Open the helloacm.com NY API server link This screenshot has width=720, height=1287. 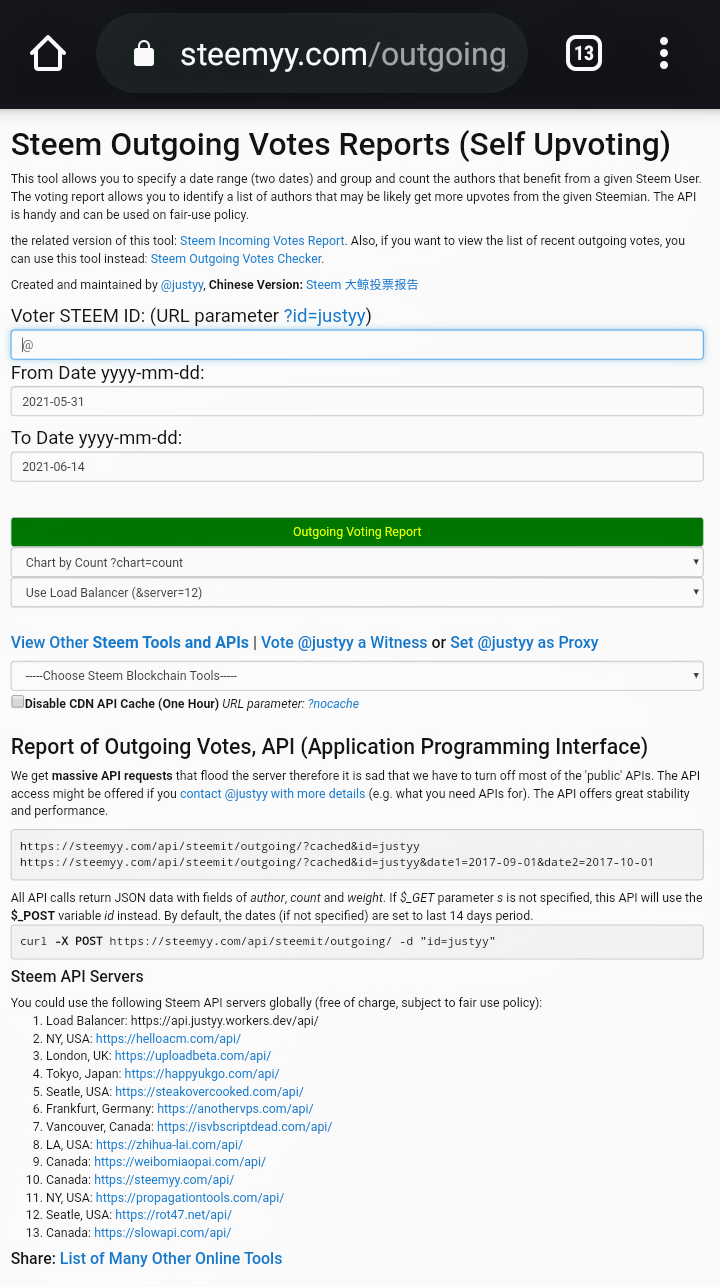168,1039
